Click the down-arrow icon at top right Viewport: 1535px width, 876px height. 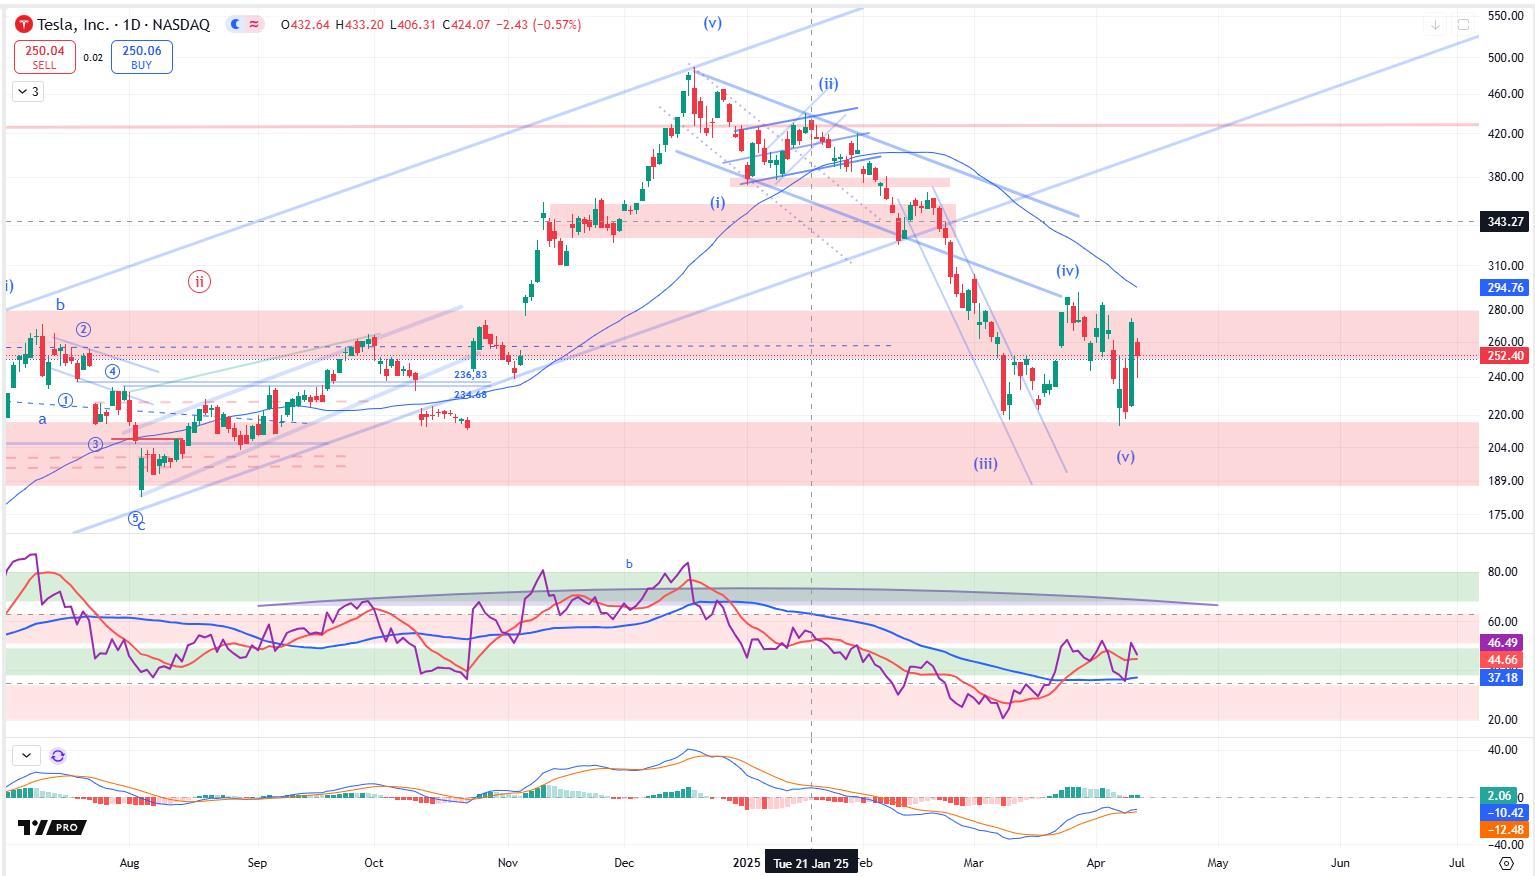tap(1436, 24)
